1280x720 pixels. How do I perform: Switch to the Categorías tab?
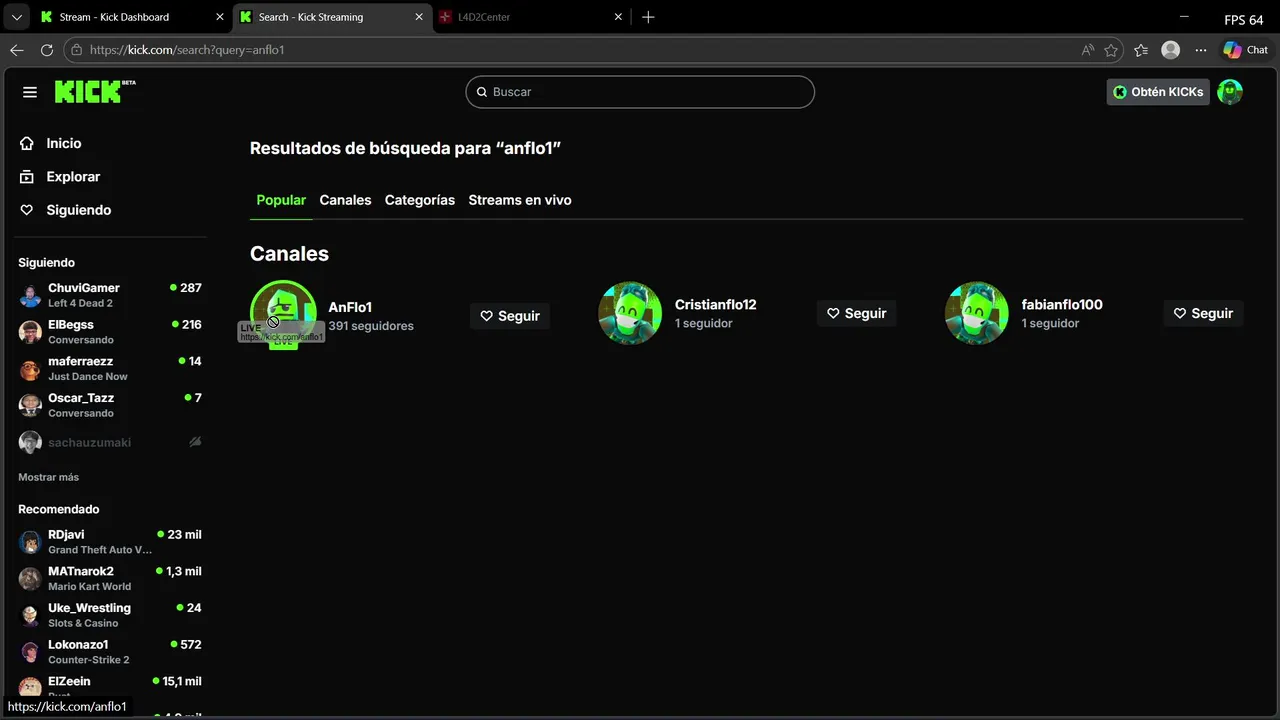pyautogui.click(x=420, y=200)
